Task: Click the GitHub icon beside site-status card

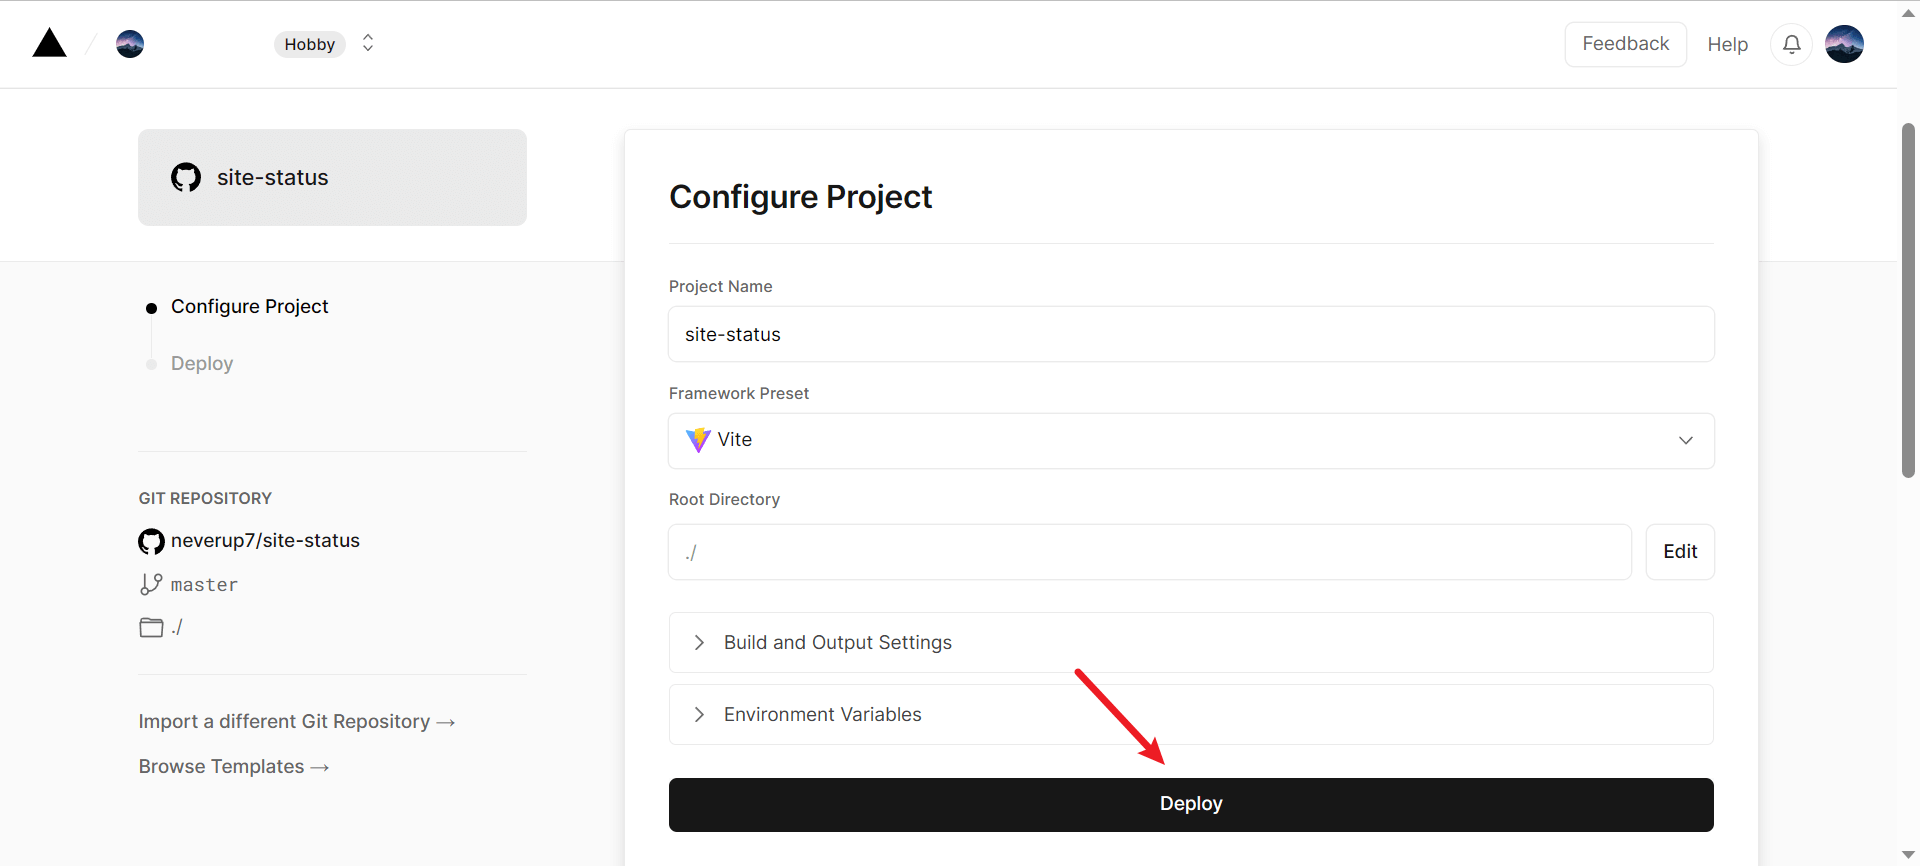Action: click(186, 177)
